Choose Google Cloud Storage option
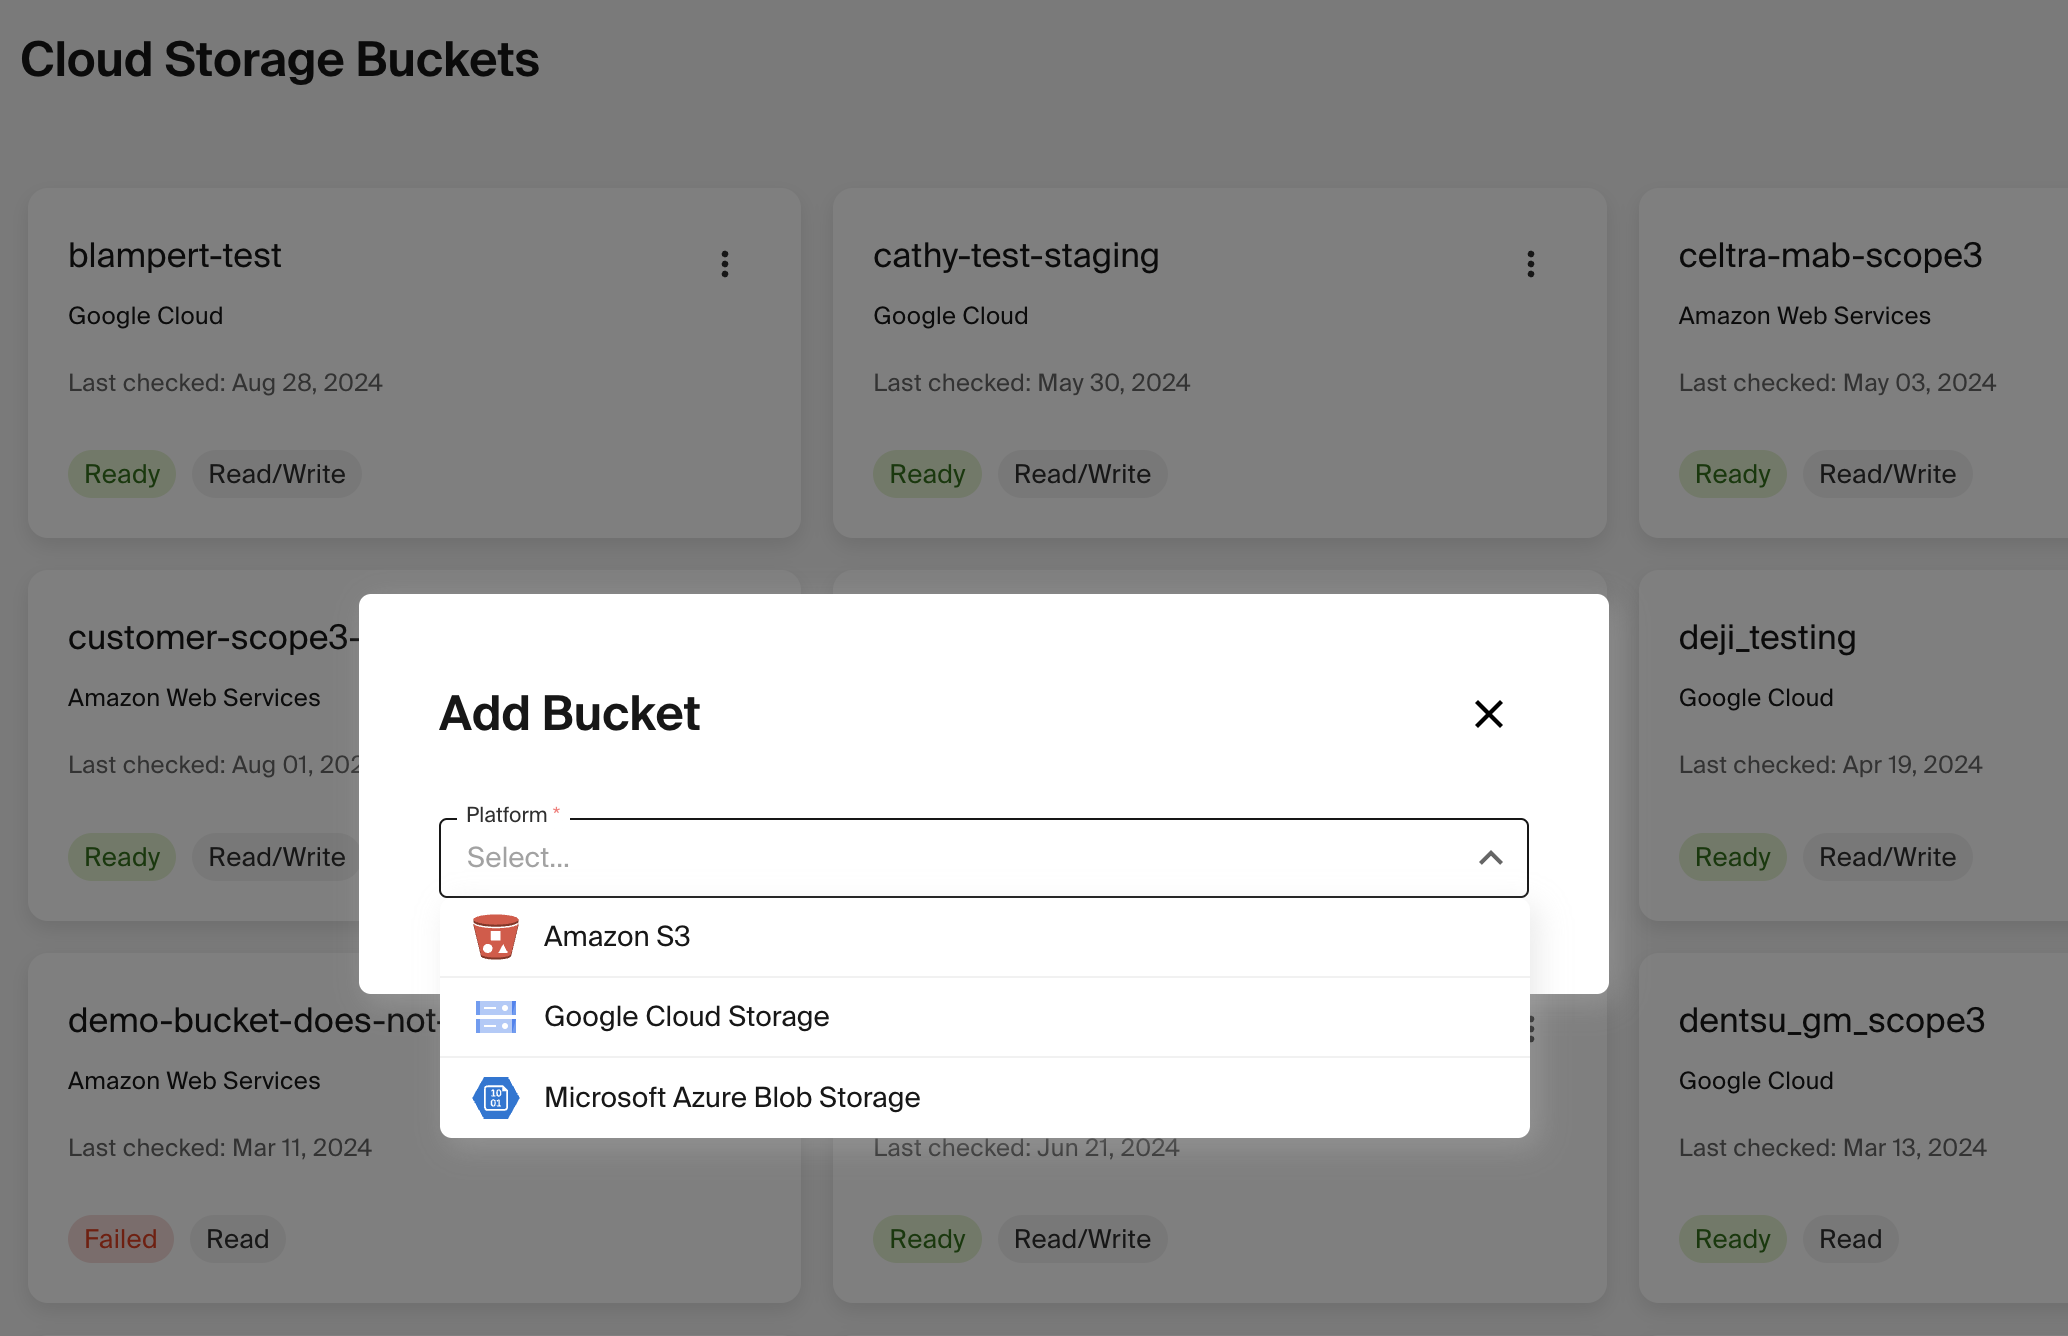 (x=686, y=1017)
